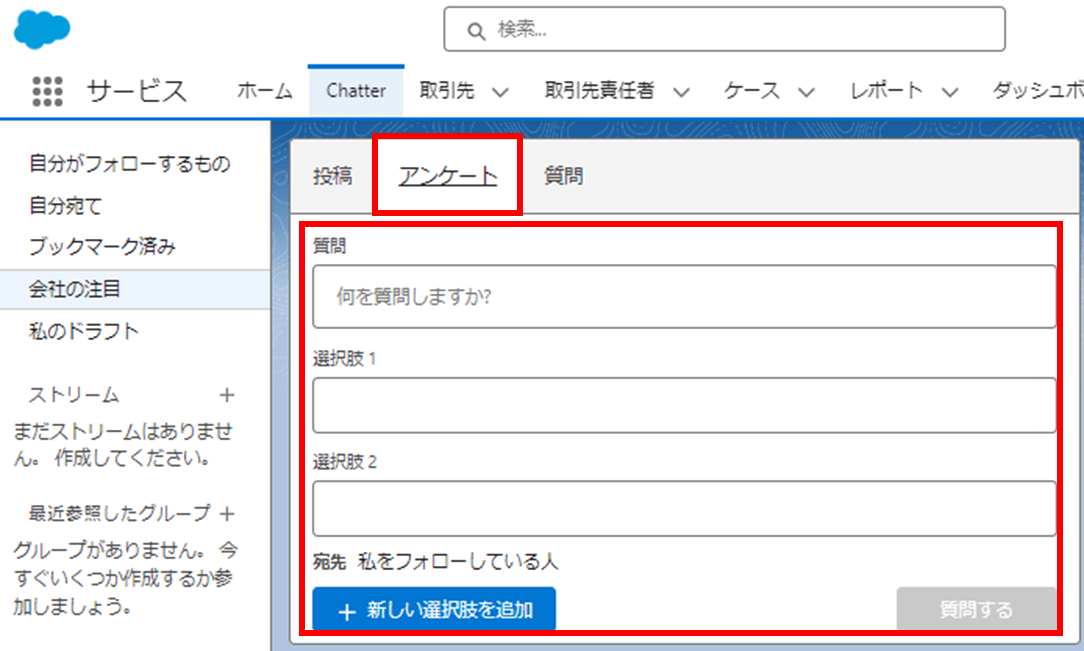1084x651 pixels.
Task: Select ブックマーク済み in the sidebar
Action: (x=104, y=246)
